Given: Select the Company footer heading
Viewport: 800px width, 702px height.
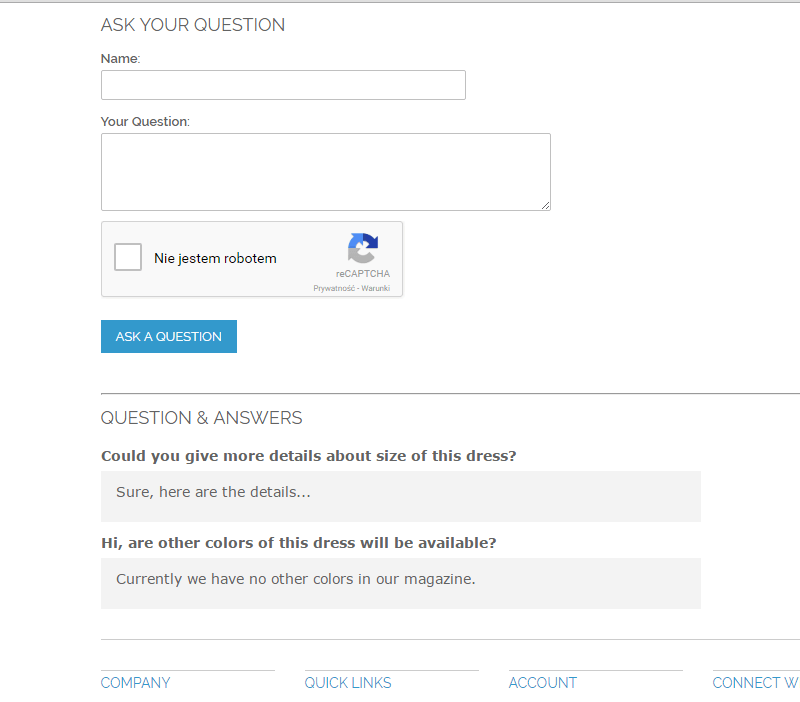Looking at the screenshot, I should 136,683.
